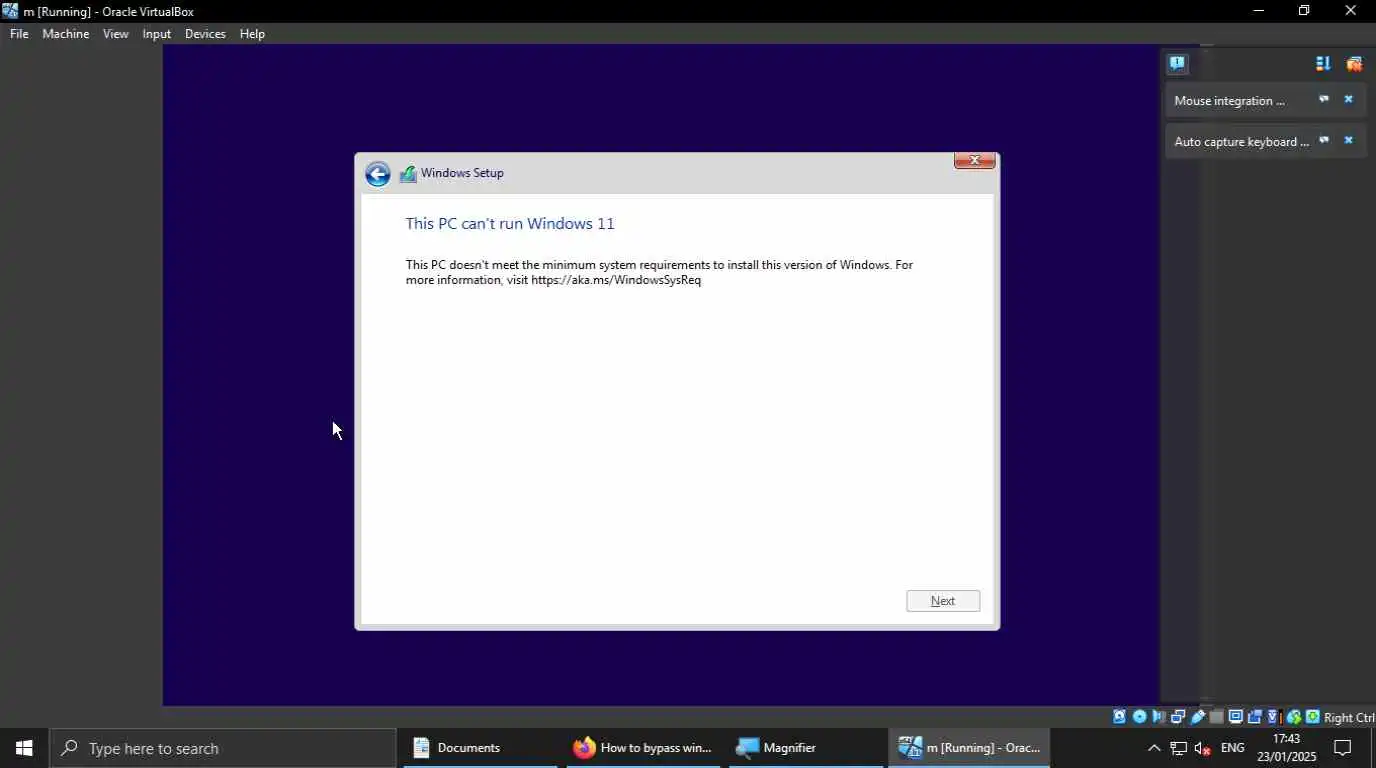This screenshot has width=1376, height=768.
Task: Click the taskbar clock showing 17:43
Action: click(x=1287, y=748)
